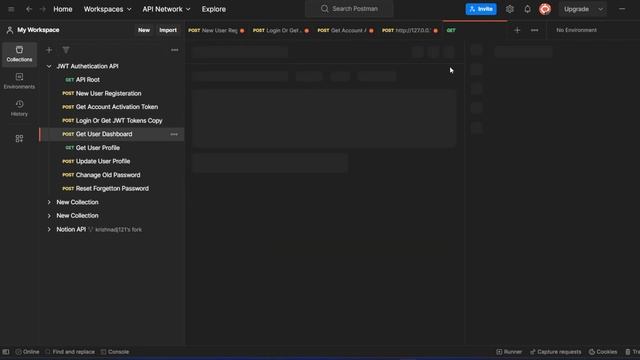Open the Workspaces dropdown
Image resolution: width=640 pixels, height=360 pixels.
tap(107, 9)
